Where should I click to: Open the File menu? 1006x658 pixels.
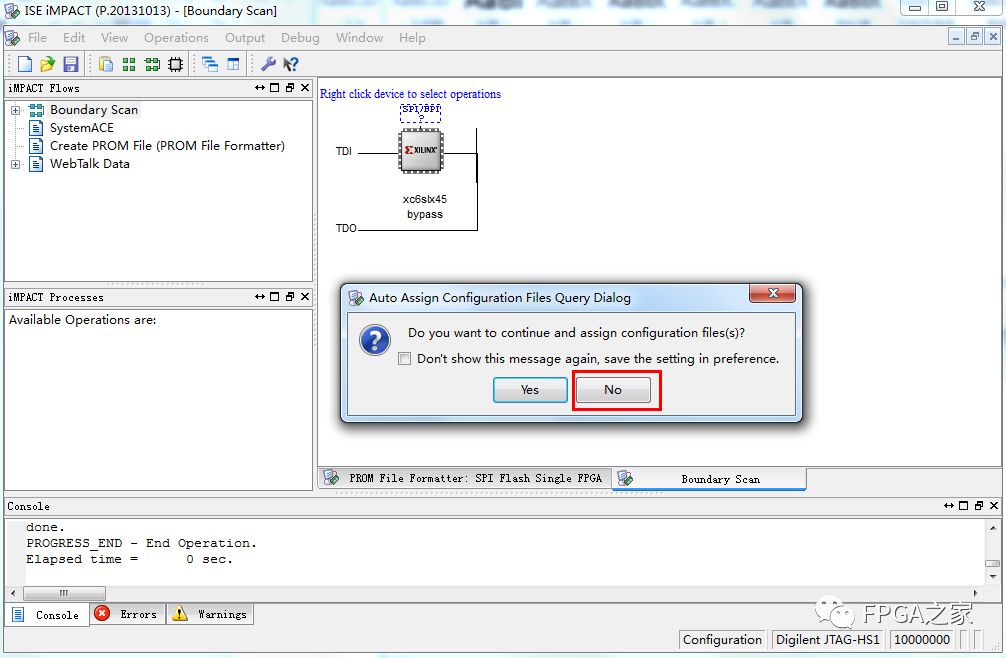[x=37, y=38]
